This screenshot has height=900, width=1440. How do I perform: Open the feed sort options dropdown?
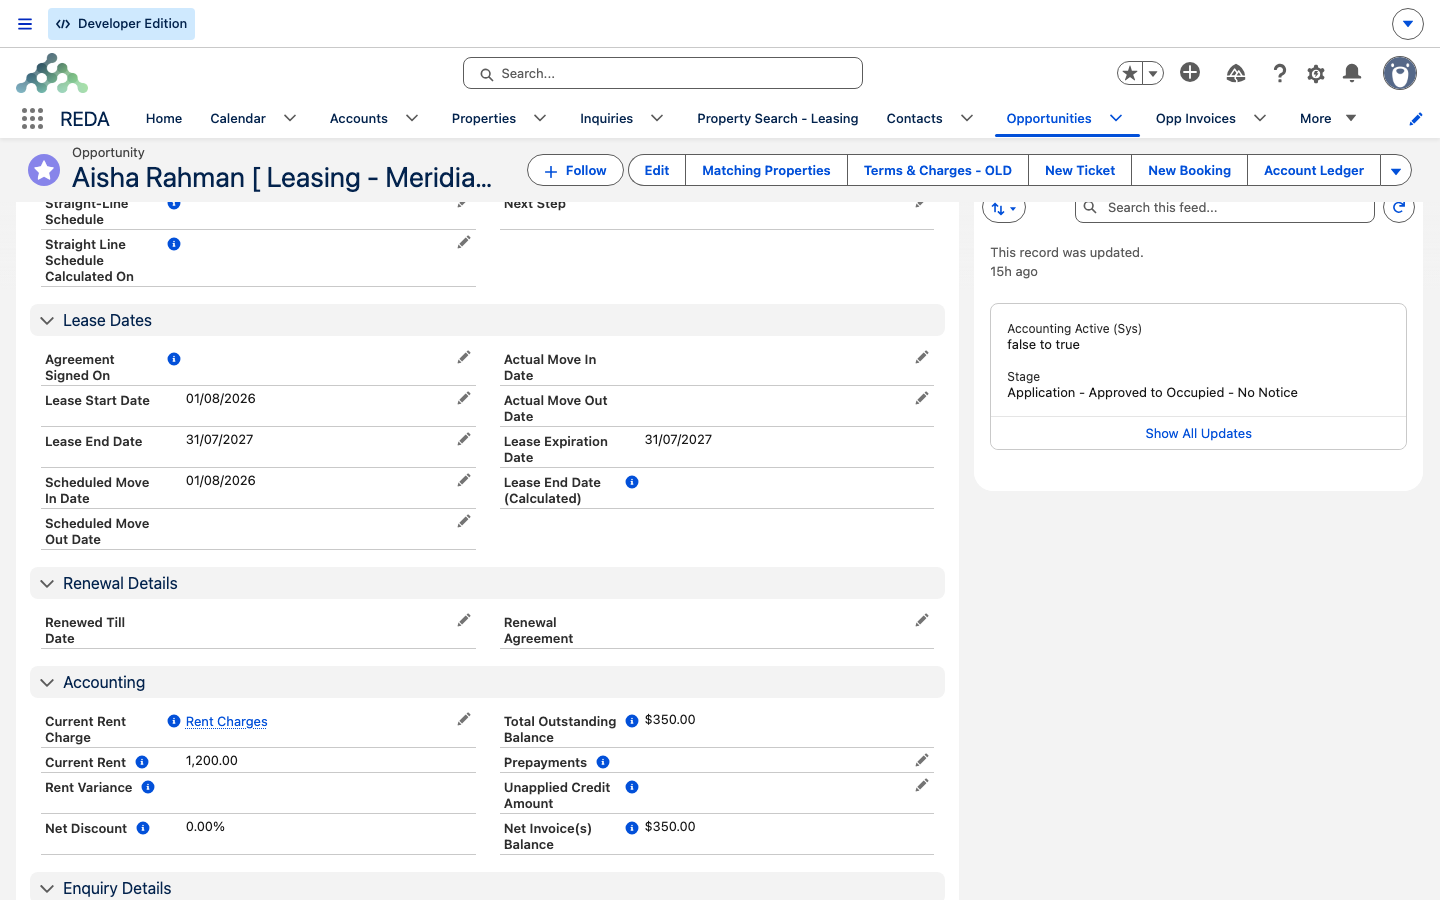[1004, 208]
